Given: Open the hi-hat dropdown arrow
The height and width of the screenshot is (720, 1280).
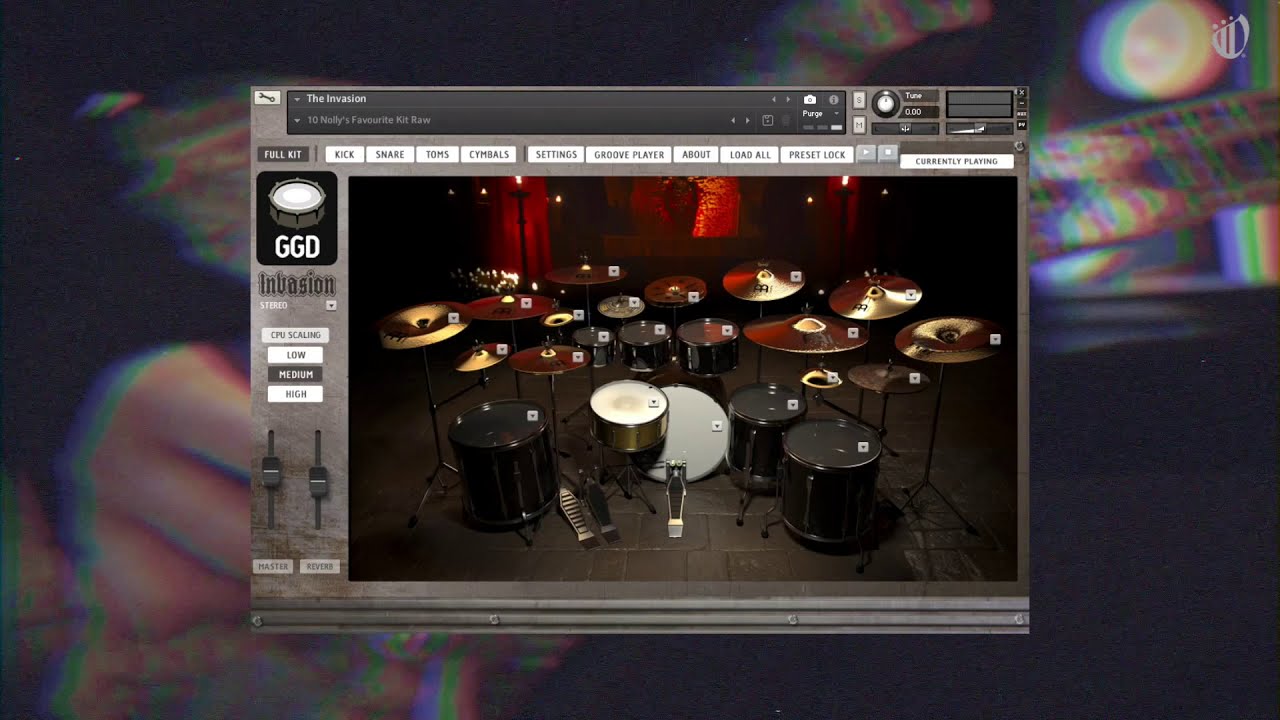Looking at the screenshot, I should coord(578,357).
